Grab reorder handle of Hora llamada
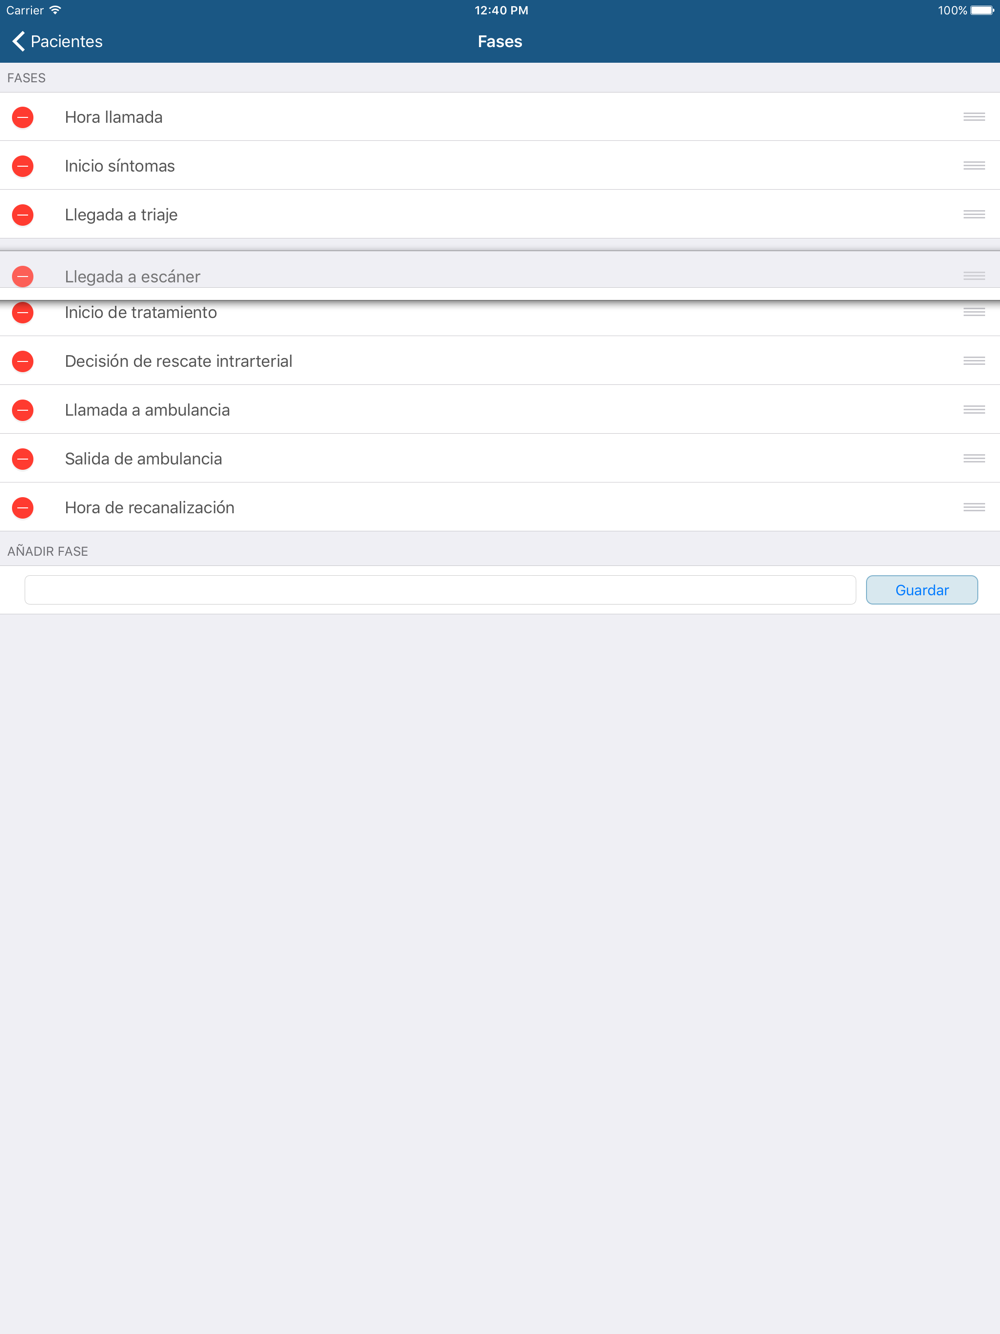This screenshot has width=1000, height=1334. coord(974,117)
